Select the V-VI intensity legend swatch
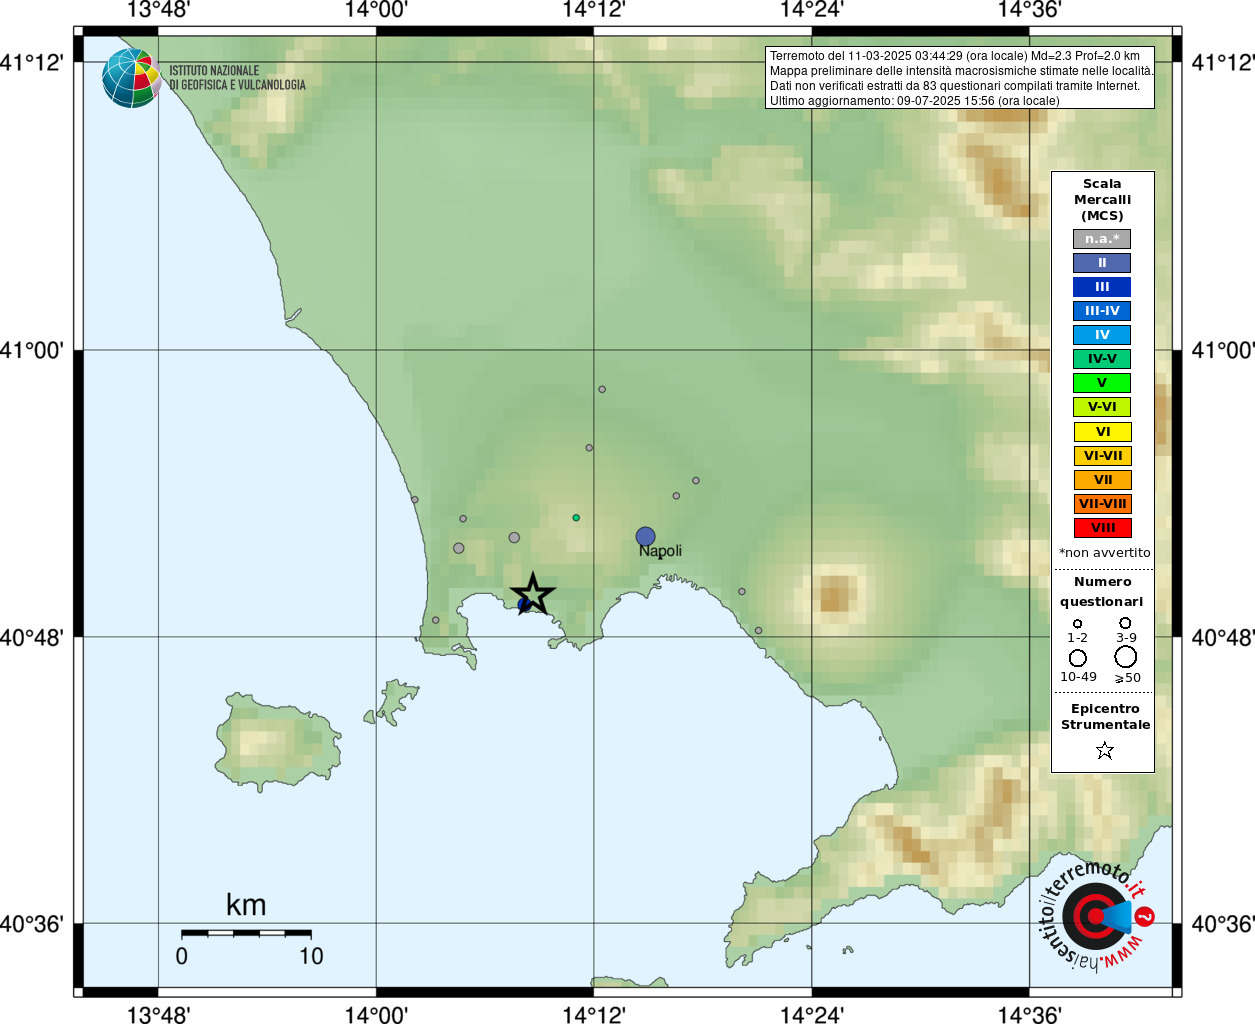The image size is (1255, 1024). click(1102, 407)
